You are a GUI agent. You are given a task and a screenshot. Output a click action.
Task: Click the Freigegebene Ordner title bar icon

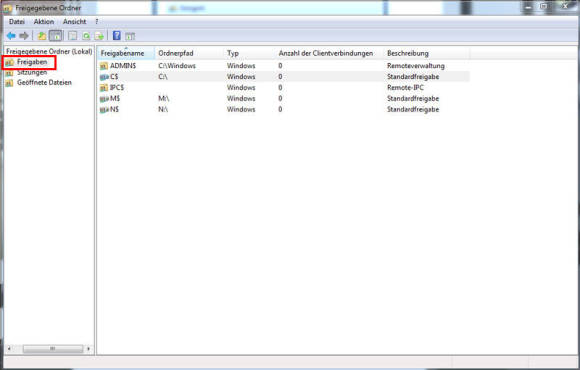pos(8,8)
